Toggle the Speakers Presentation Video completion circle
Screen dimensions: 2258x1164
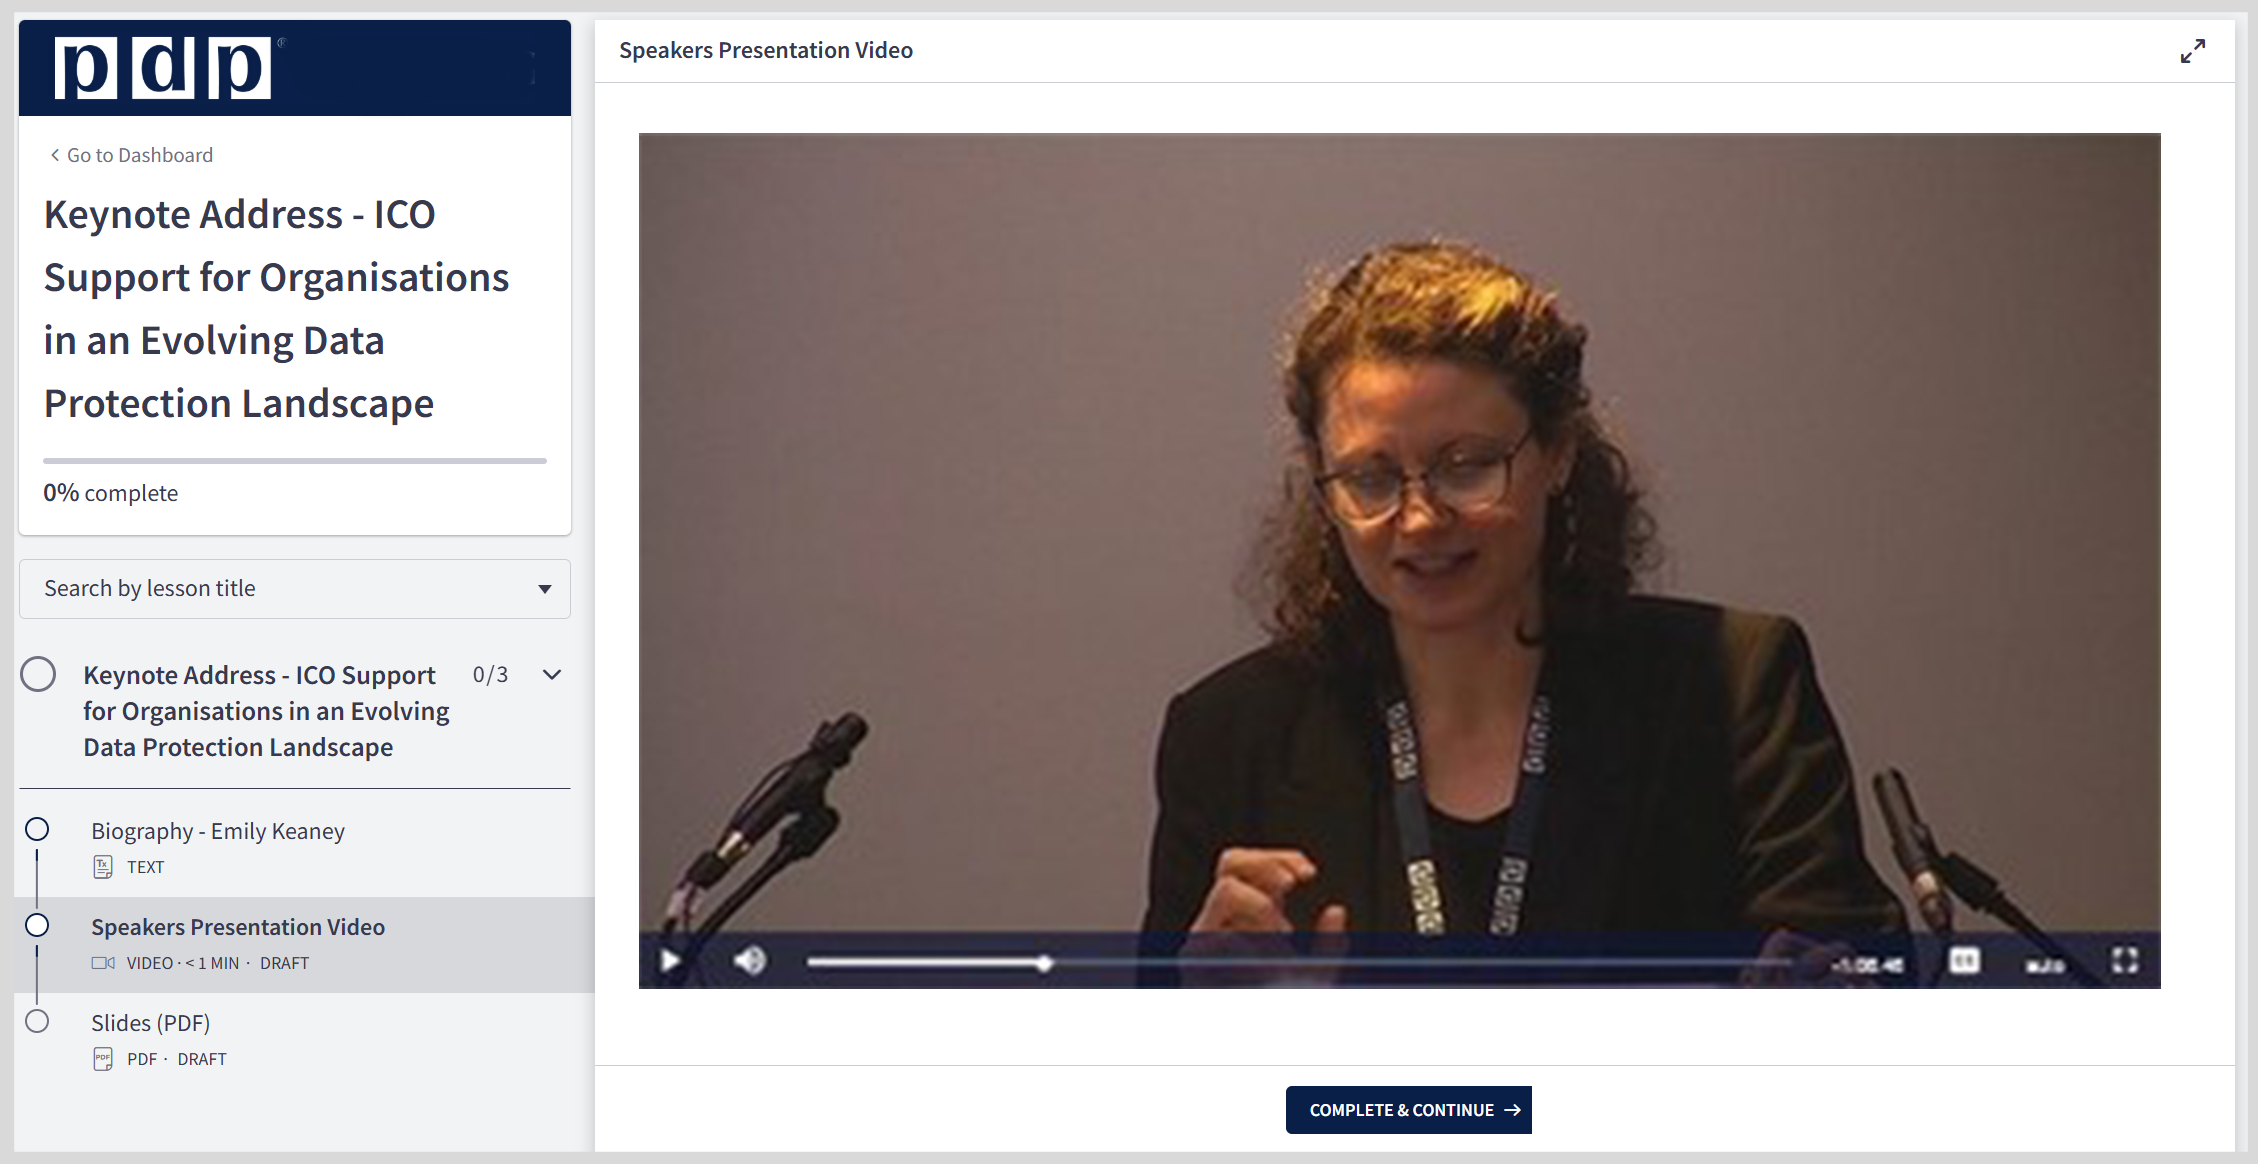pyautogui.click(x=37, y=925)
